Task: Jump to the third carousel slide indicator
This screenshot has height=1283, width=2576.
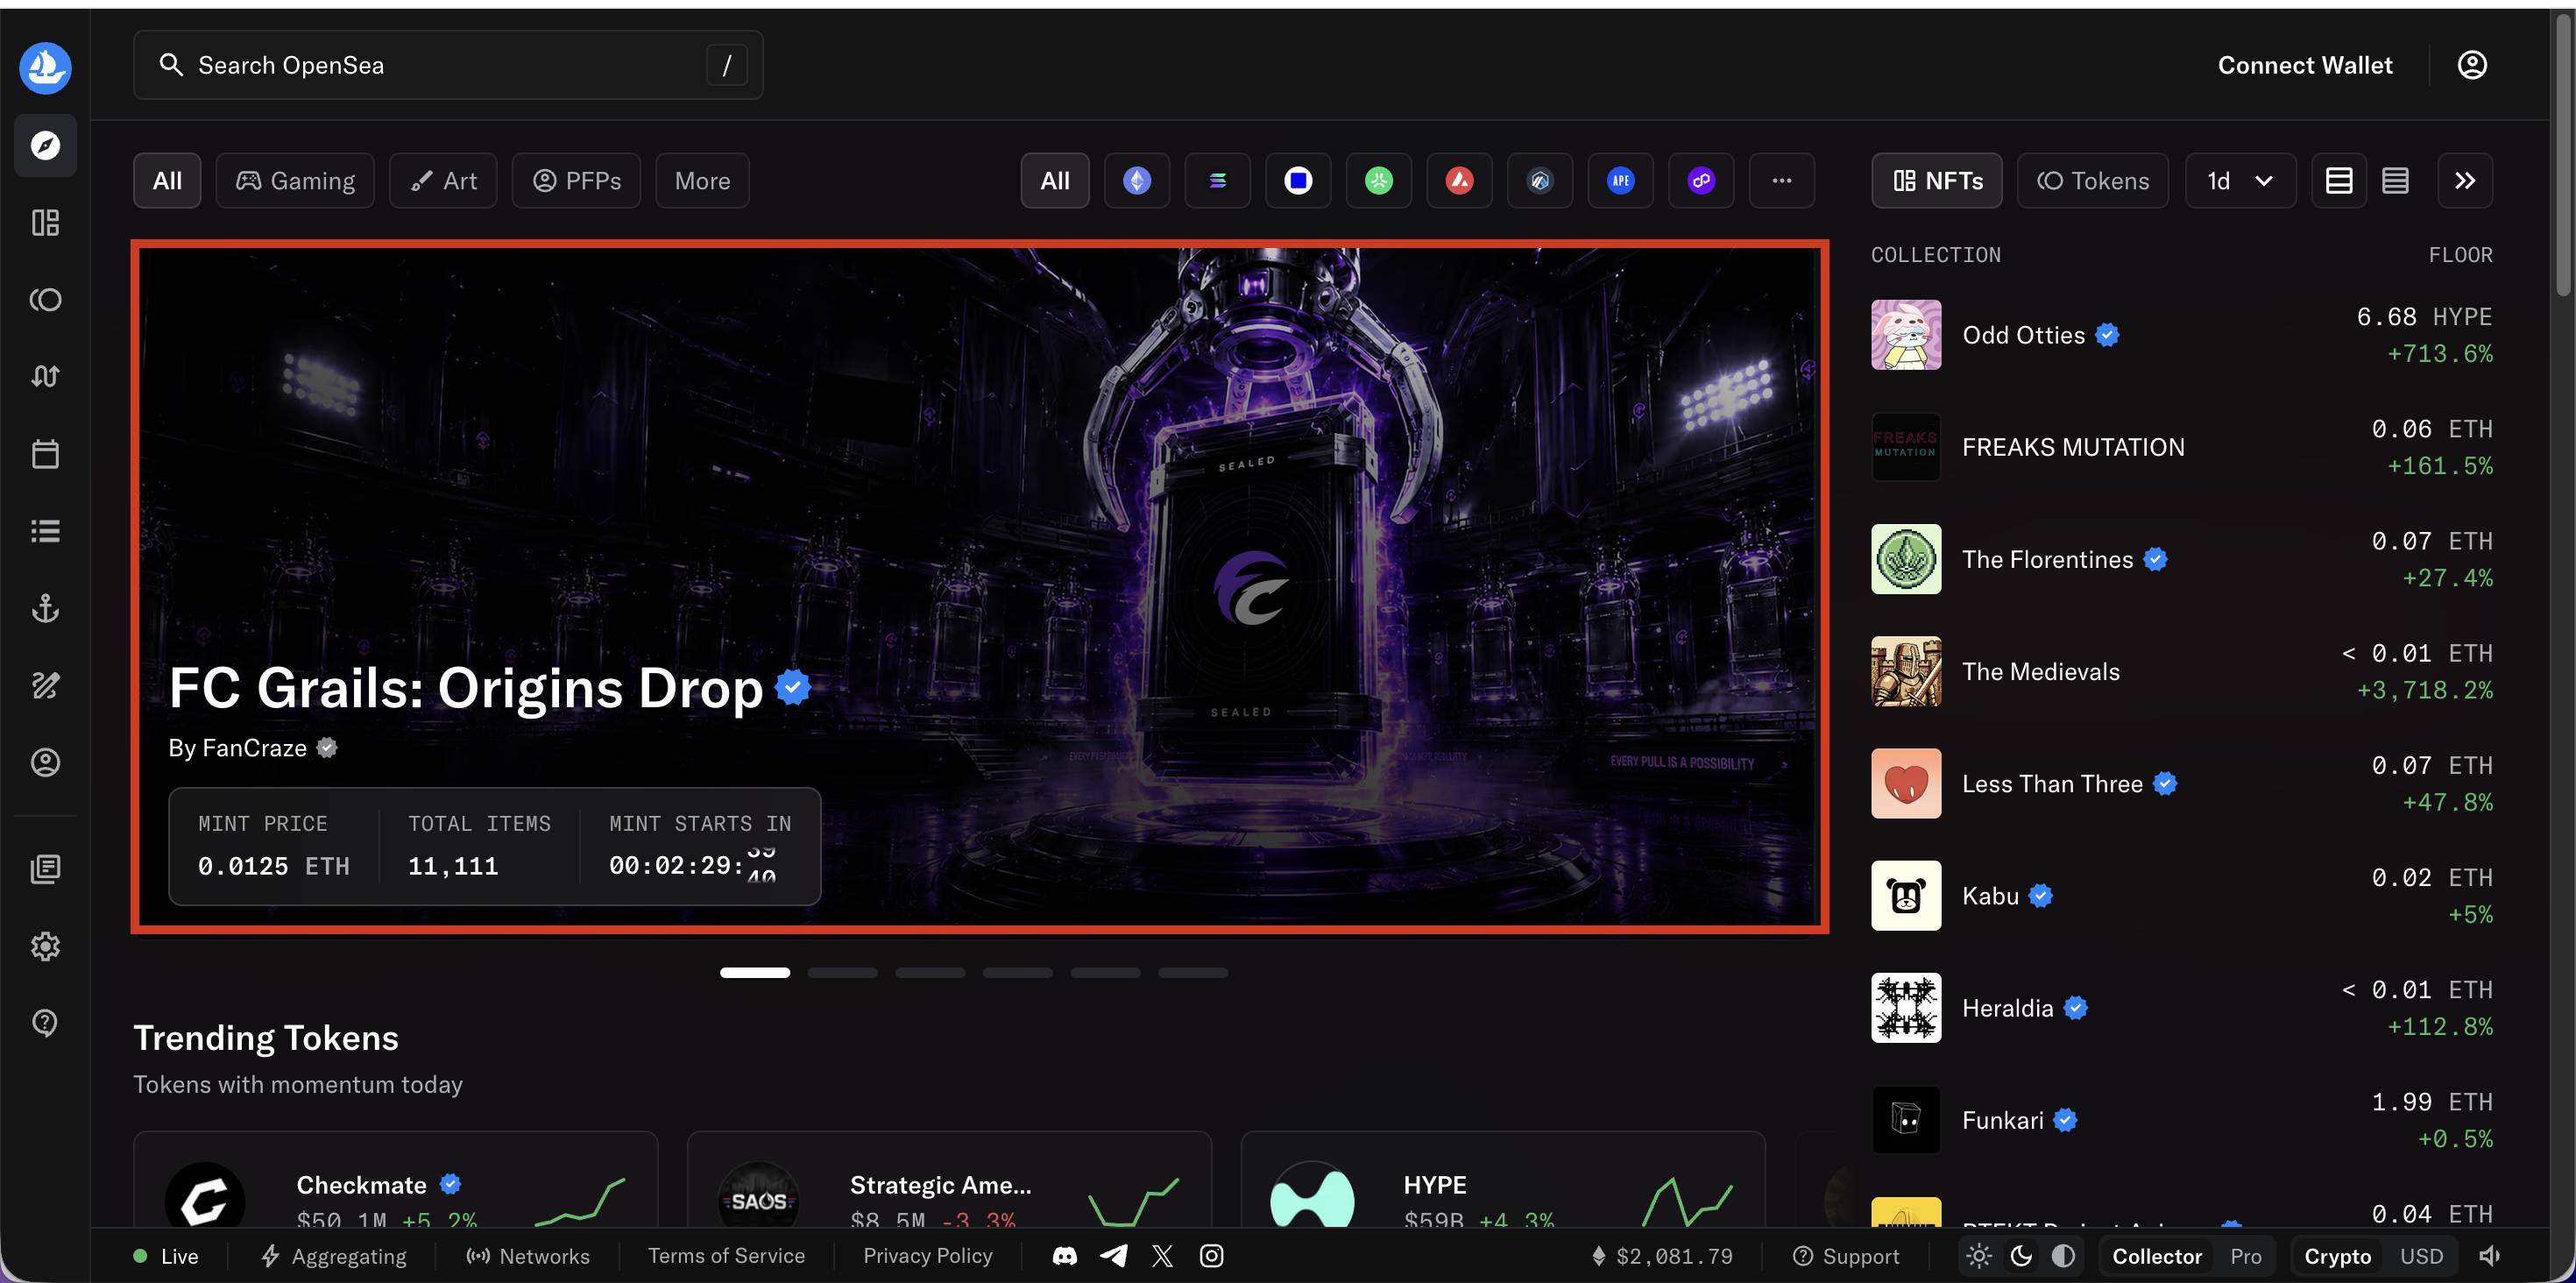Action: coord(930,972)
